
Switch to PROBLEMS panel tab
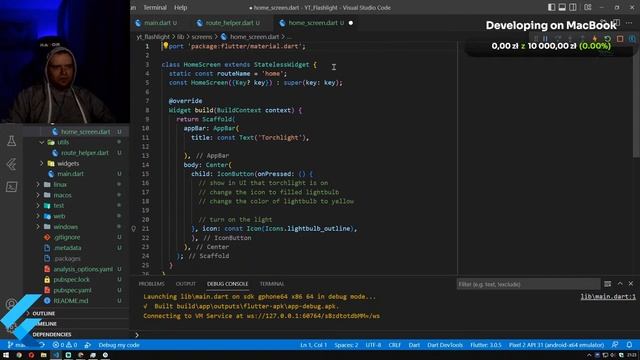[151, 284]
